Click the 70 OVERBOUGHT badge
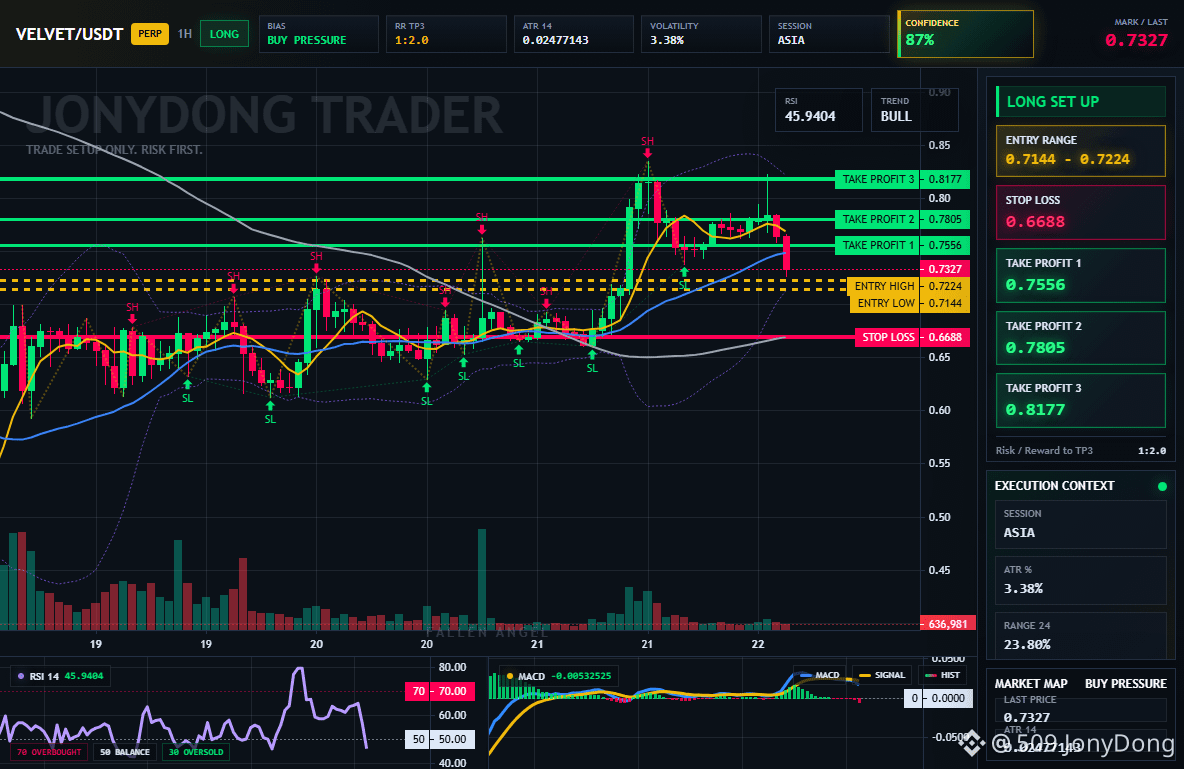 [x=49, y=752]
